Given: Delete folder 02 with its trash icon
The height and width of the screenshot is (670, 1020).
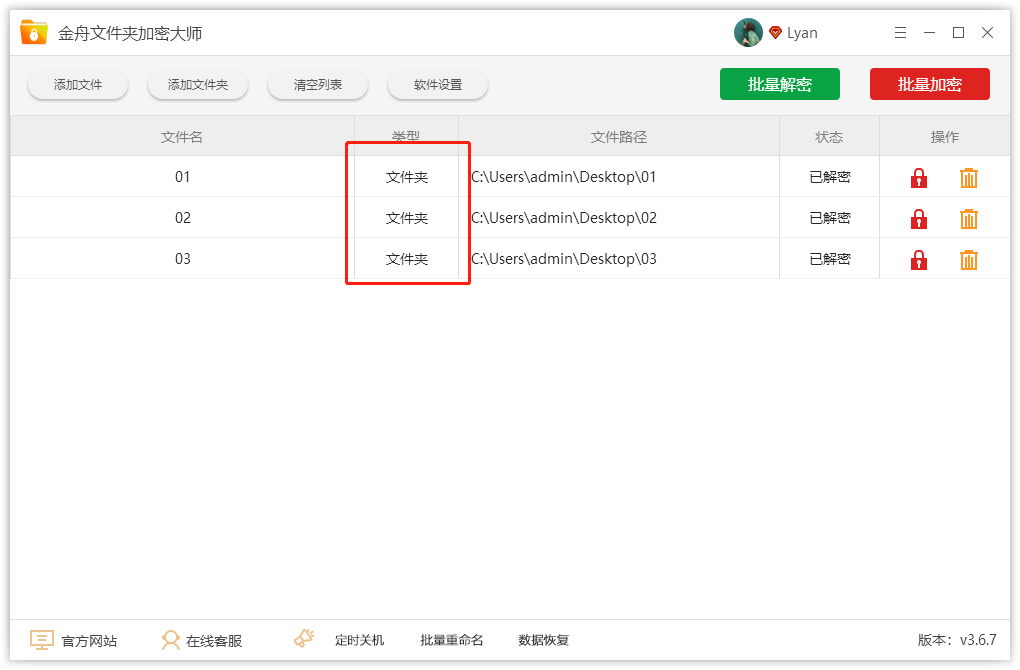Looking at the screenshot, I should (969, 219).
